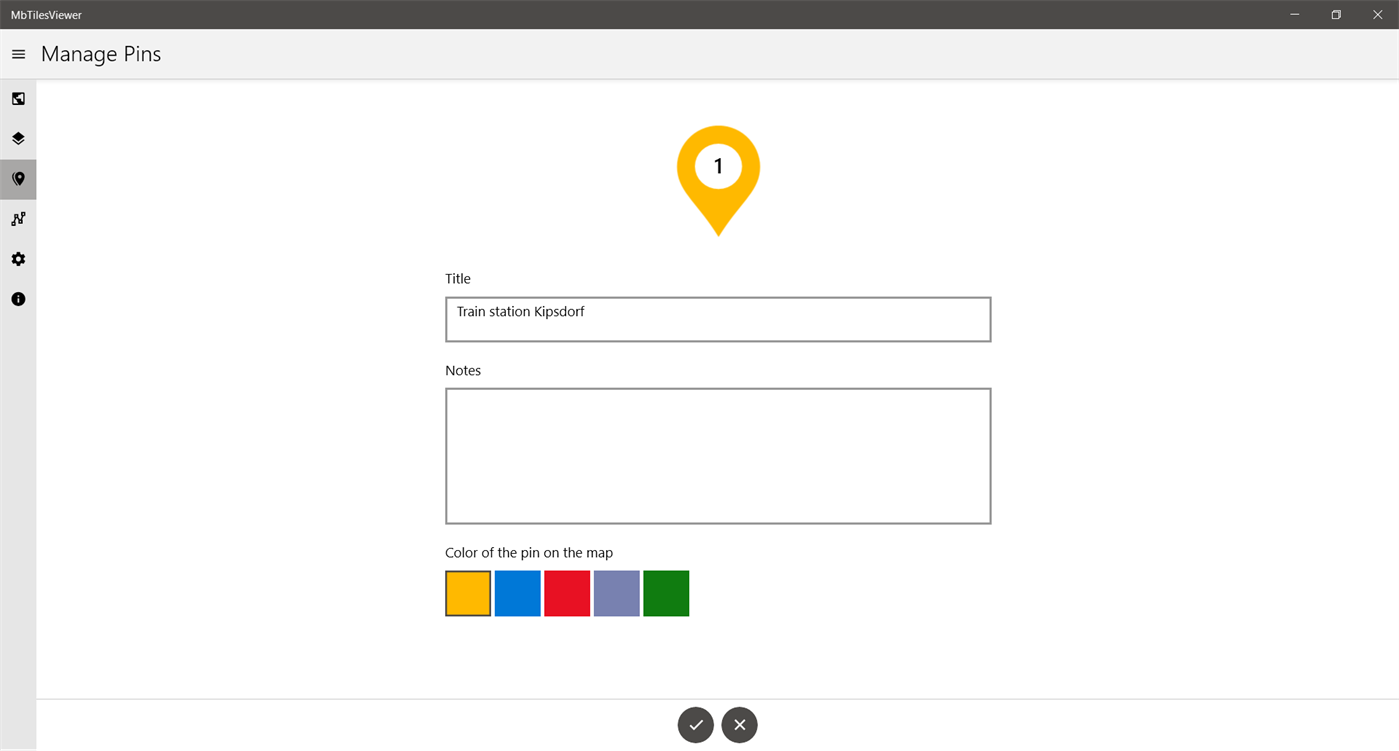Select the tracks/routes icon in the sidebar
Viewport: 1399px width, 751px height.
[18, 218]
